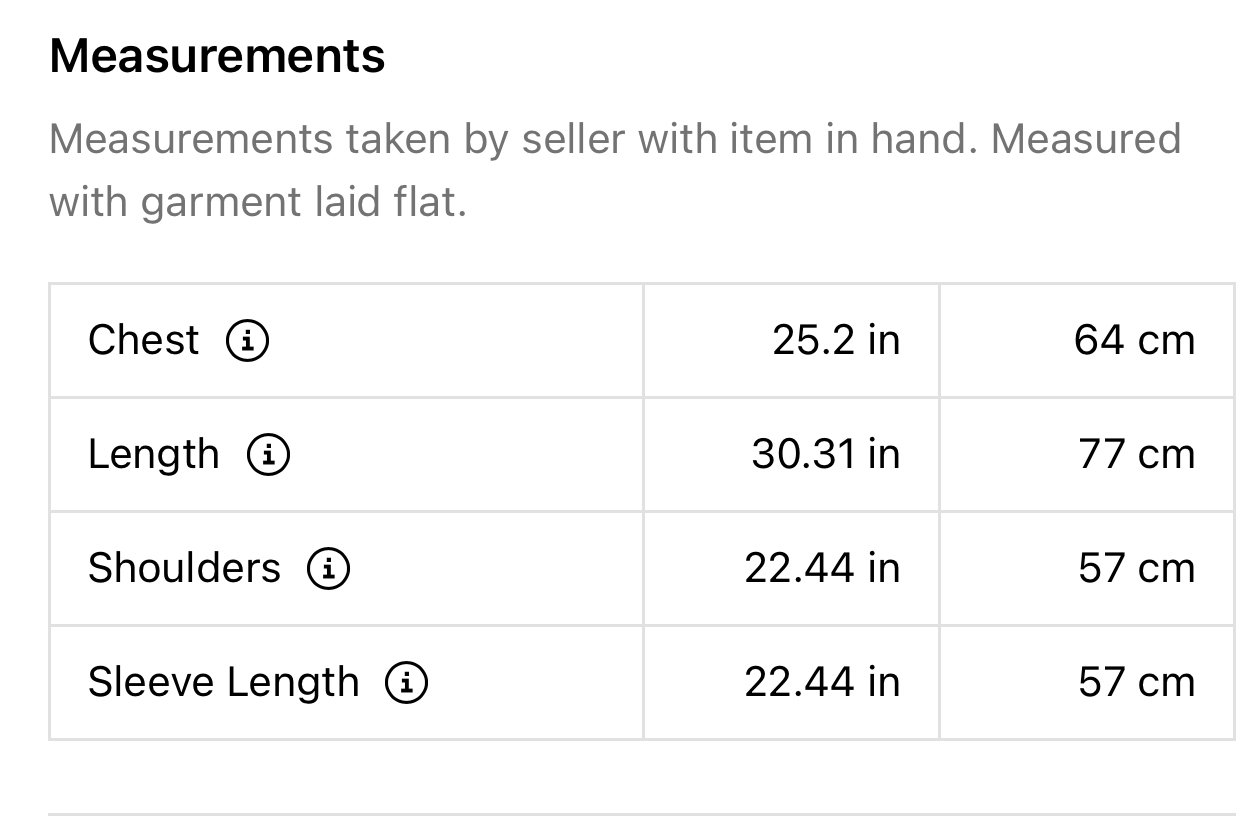
Task: Tap the info icon beside Shoulders
Action: [328, 569]
